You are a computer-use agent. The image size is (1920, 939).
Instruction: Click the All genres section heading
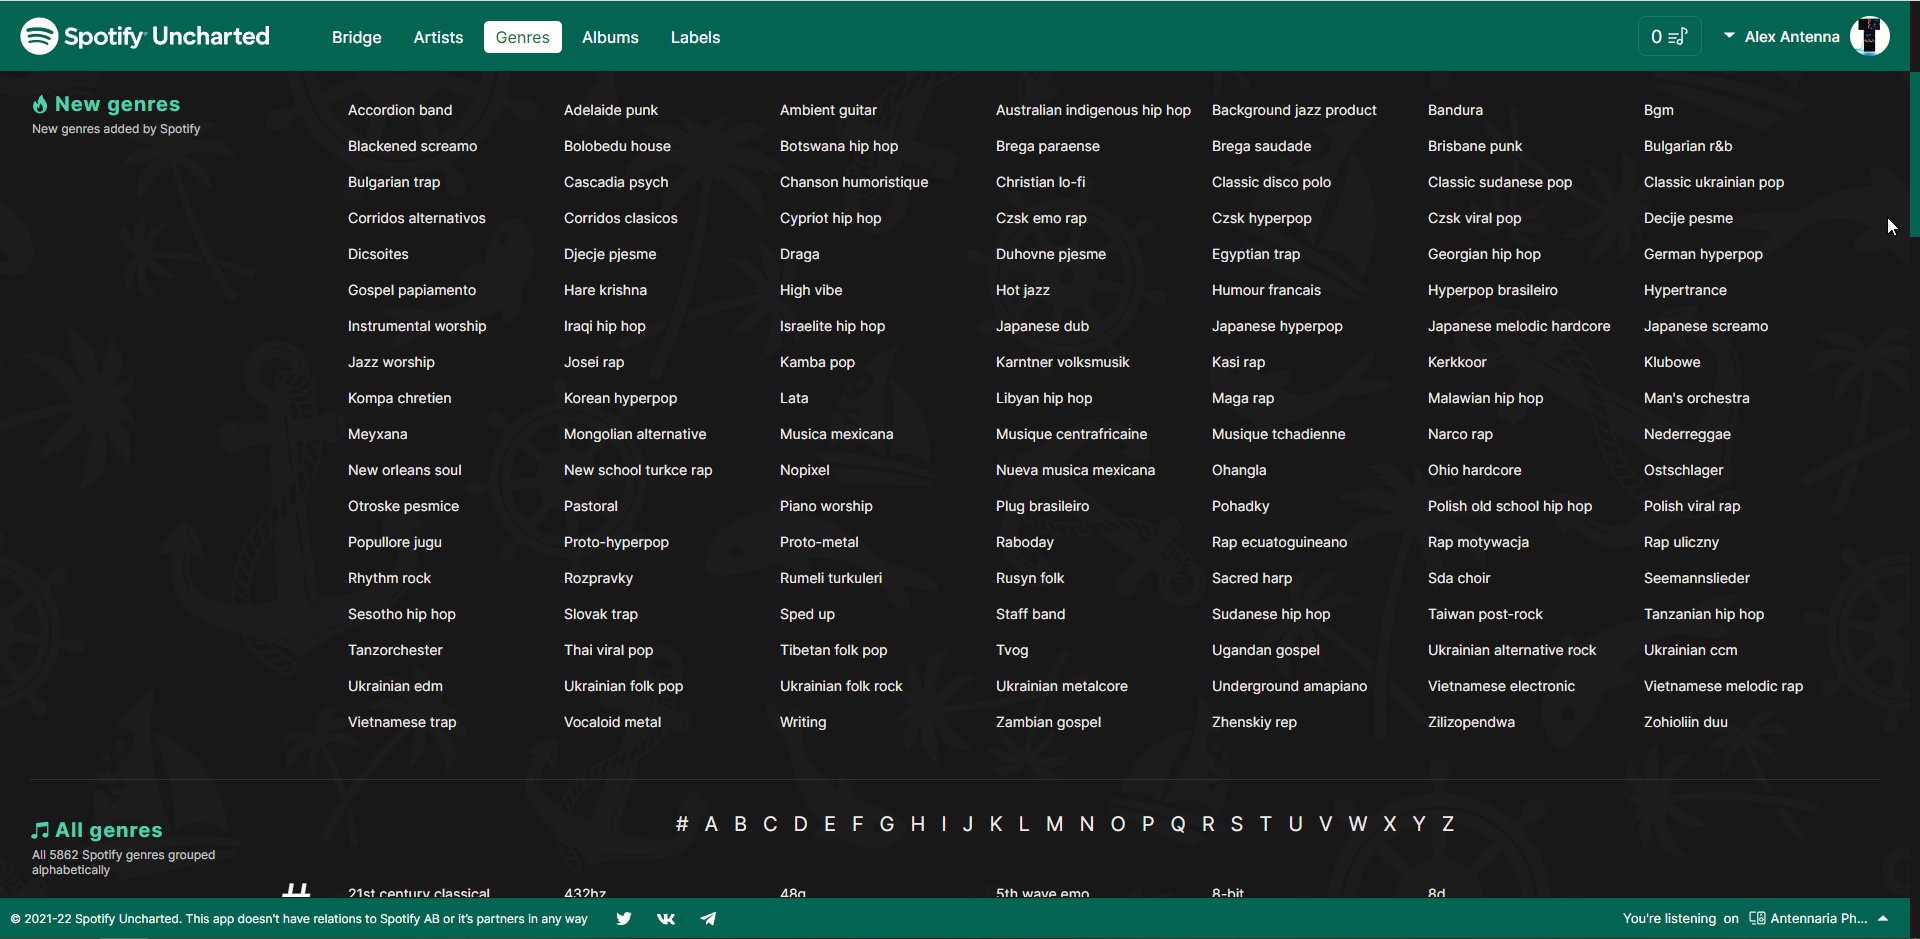click(x=108, y=830)
